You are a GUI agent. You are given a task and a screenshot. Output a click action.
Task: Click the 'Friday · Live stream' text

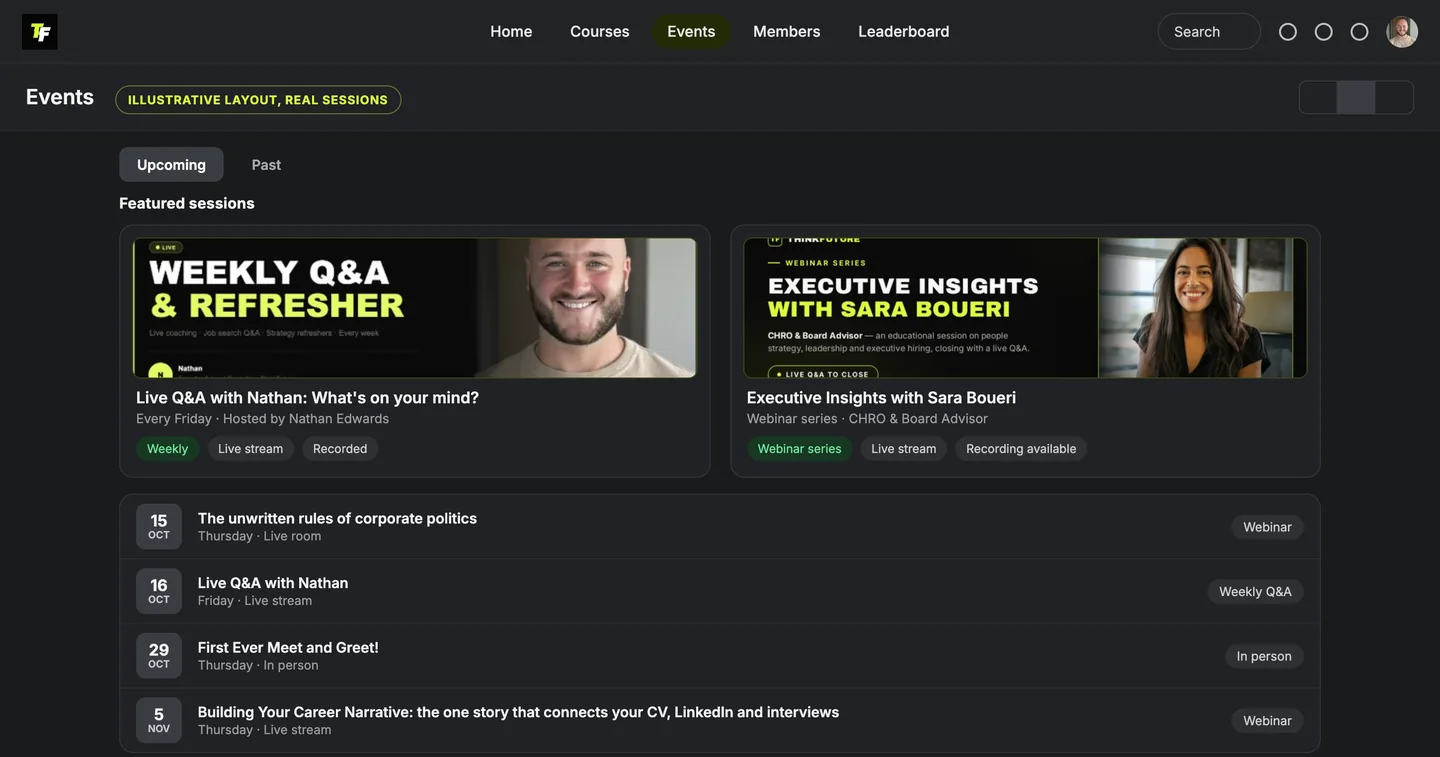point(254,601)
